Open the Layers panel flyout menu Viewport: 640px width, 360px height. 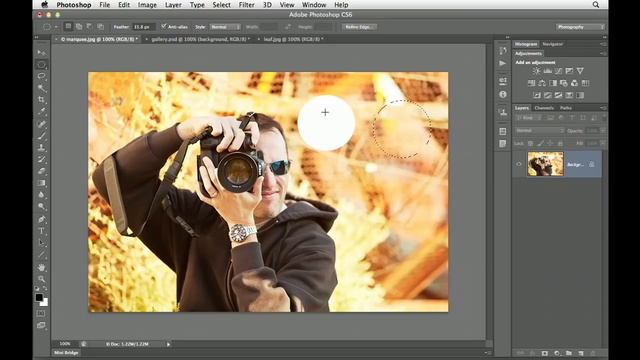click(603, 108)
